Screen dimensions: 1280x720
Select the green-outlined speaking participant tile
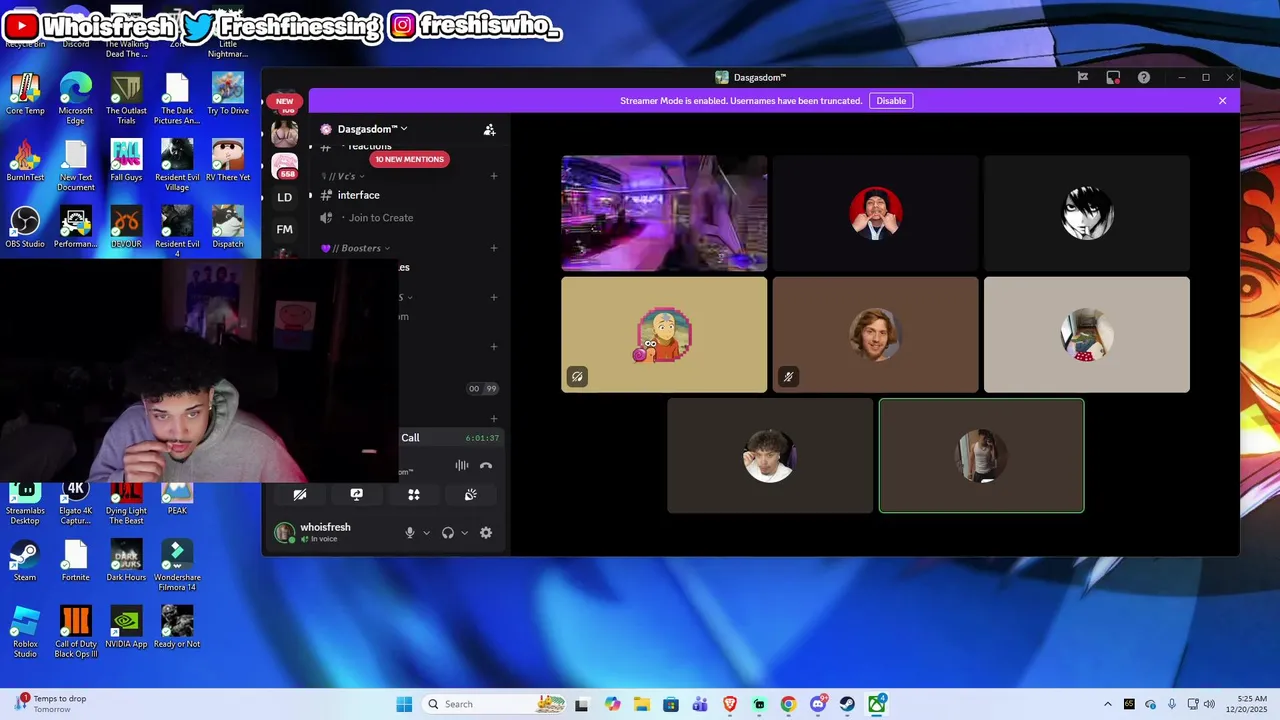[x=981, y=456]
